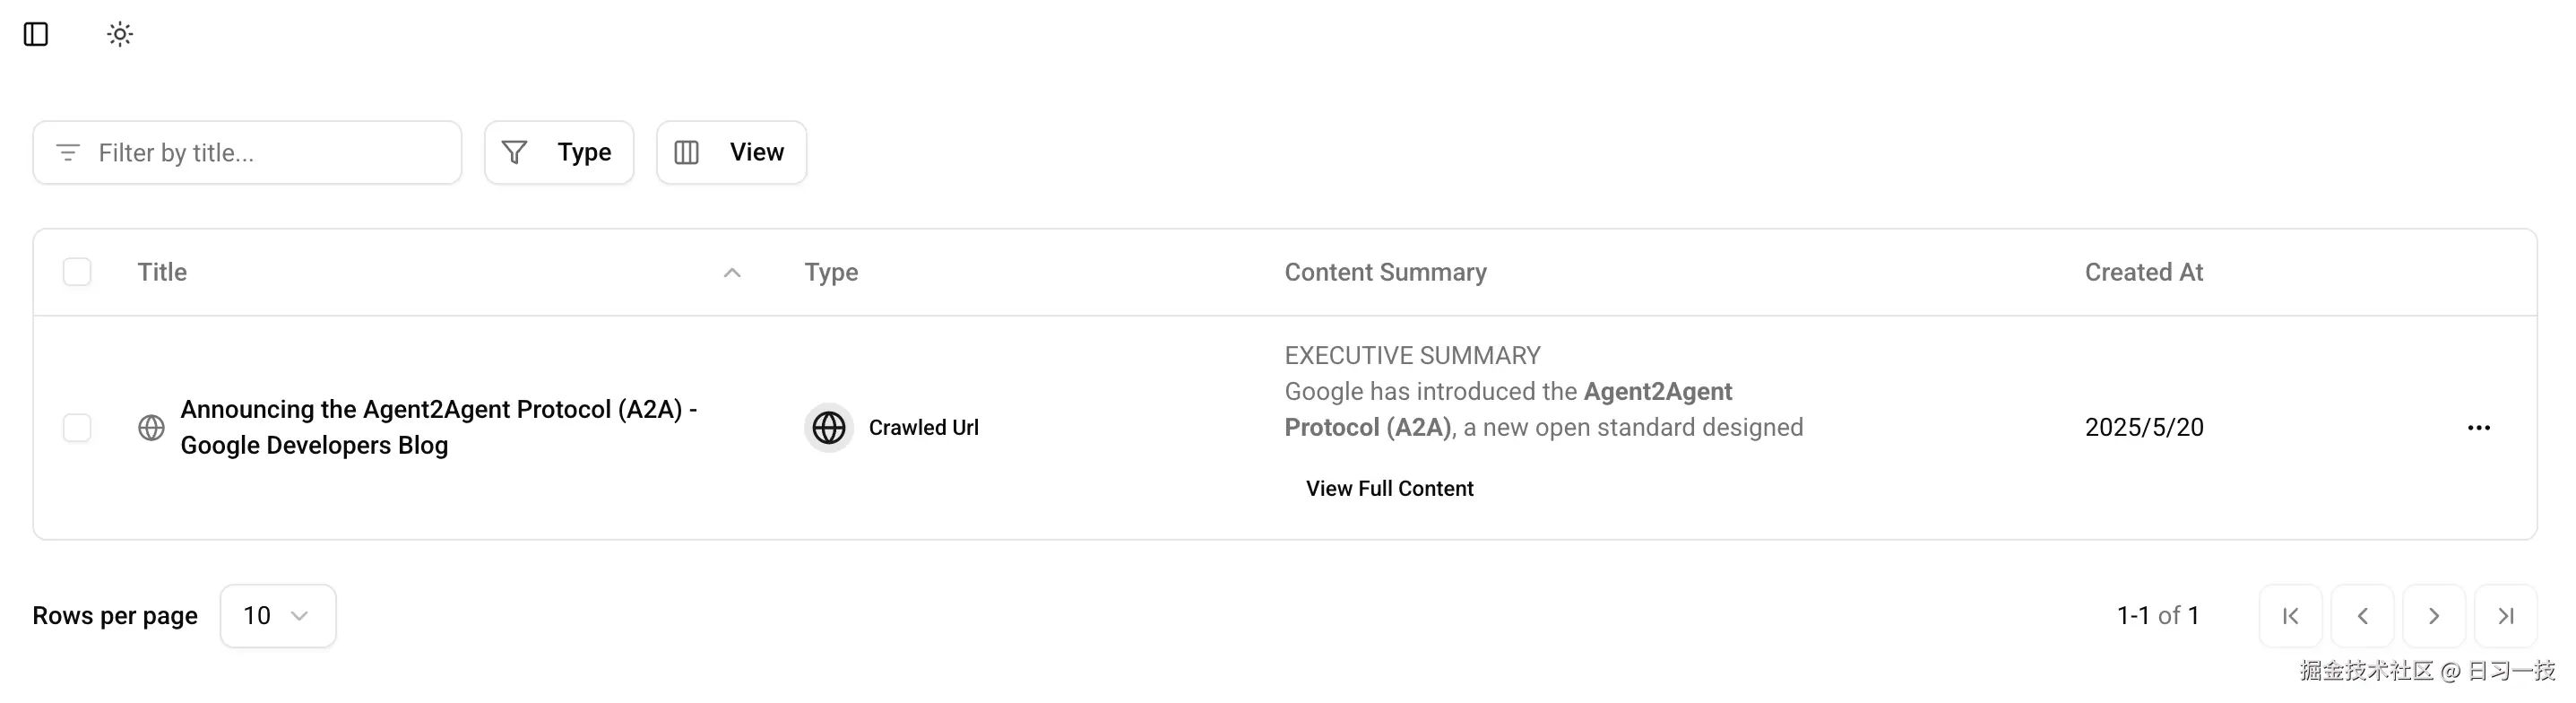This screenshot has width=2576, height=703.
Task: Check the select-all checkbox in header
Action: pyautogui.click(x=77, y=271)
